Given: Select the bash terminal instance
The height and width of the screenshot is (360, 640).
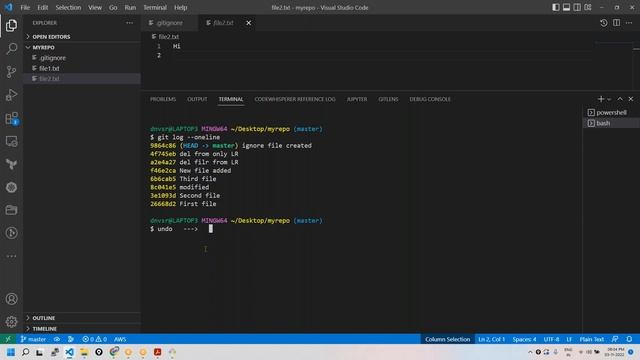Looking at the screenshot, I should (611, 123).
